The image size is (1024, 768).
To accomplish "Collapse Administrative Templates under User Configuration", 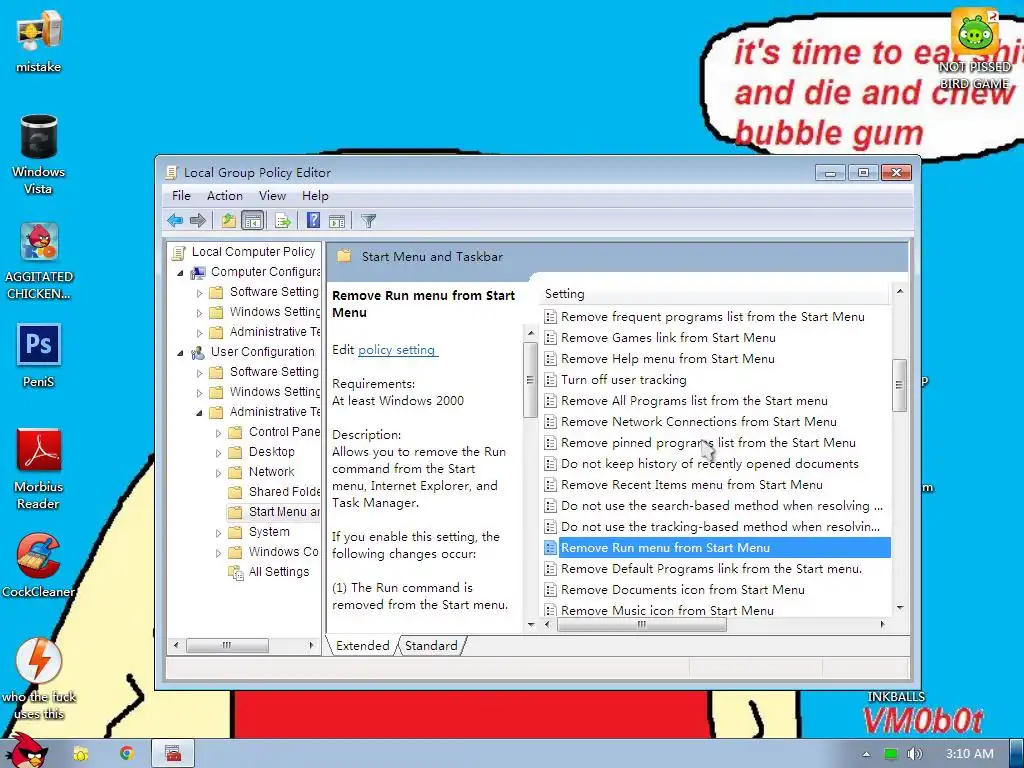I will pyautogui.click(x=199, y=413).
